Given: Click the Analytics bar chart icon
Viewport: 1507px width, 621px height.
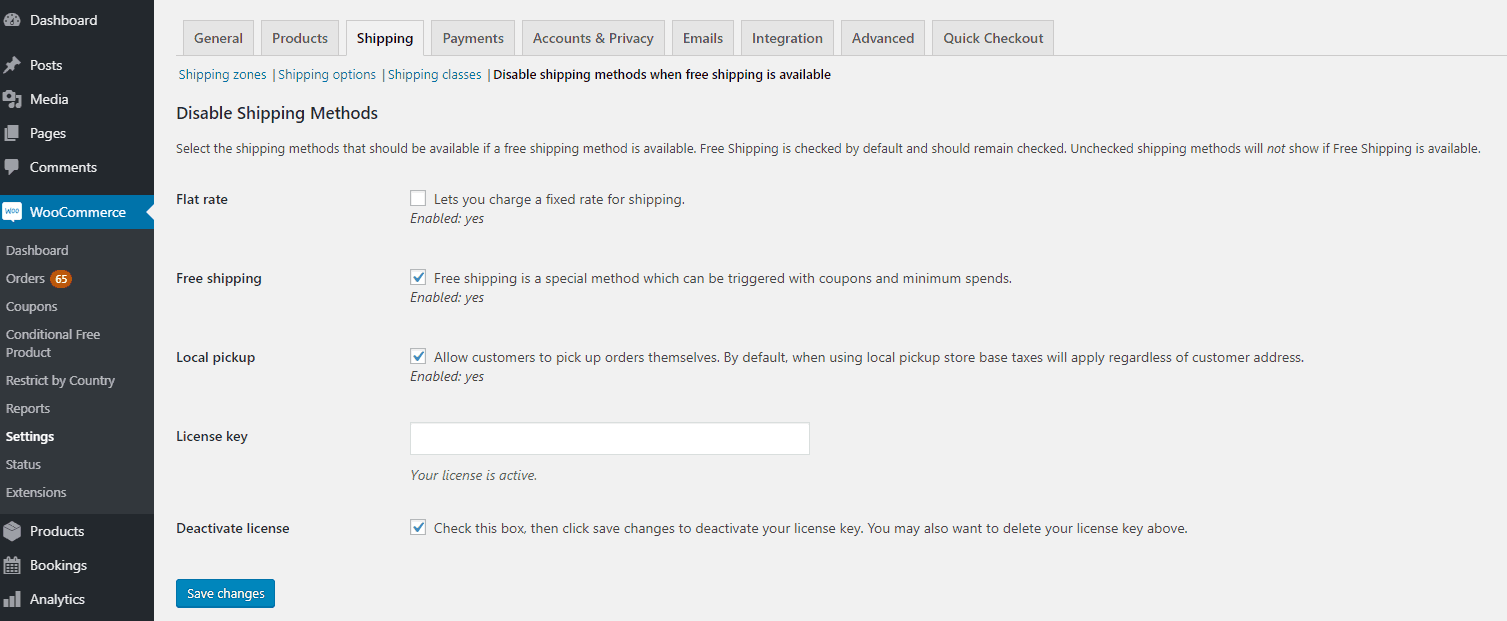Looking at the screenshot, I should click(x=12, y=599).
